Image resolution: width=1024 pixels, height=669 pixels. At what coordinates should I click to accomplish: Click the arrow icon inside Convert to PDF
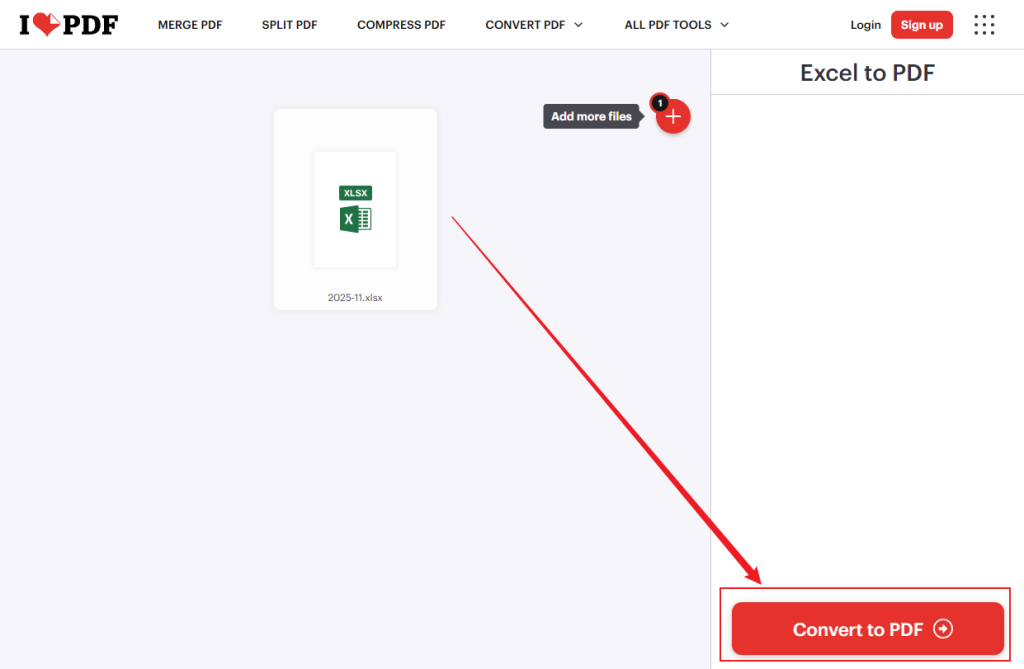coord(941,629)
